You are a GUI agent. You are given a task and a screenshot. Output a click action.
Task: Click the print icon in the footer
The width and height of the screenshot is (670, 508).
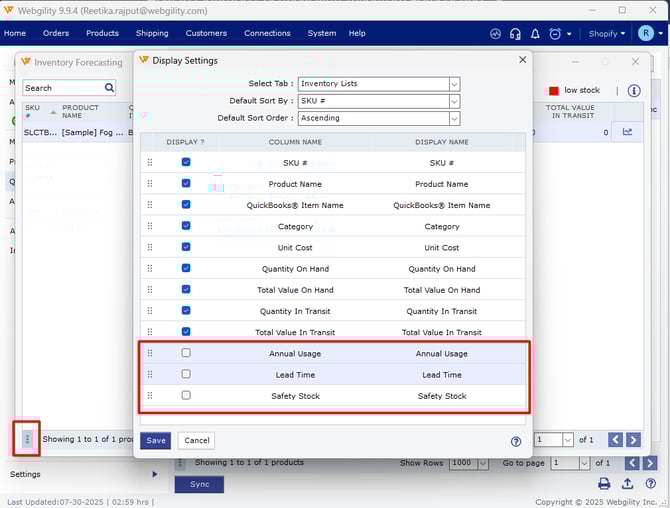604,484
